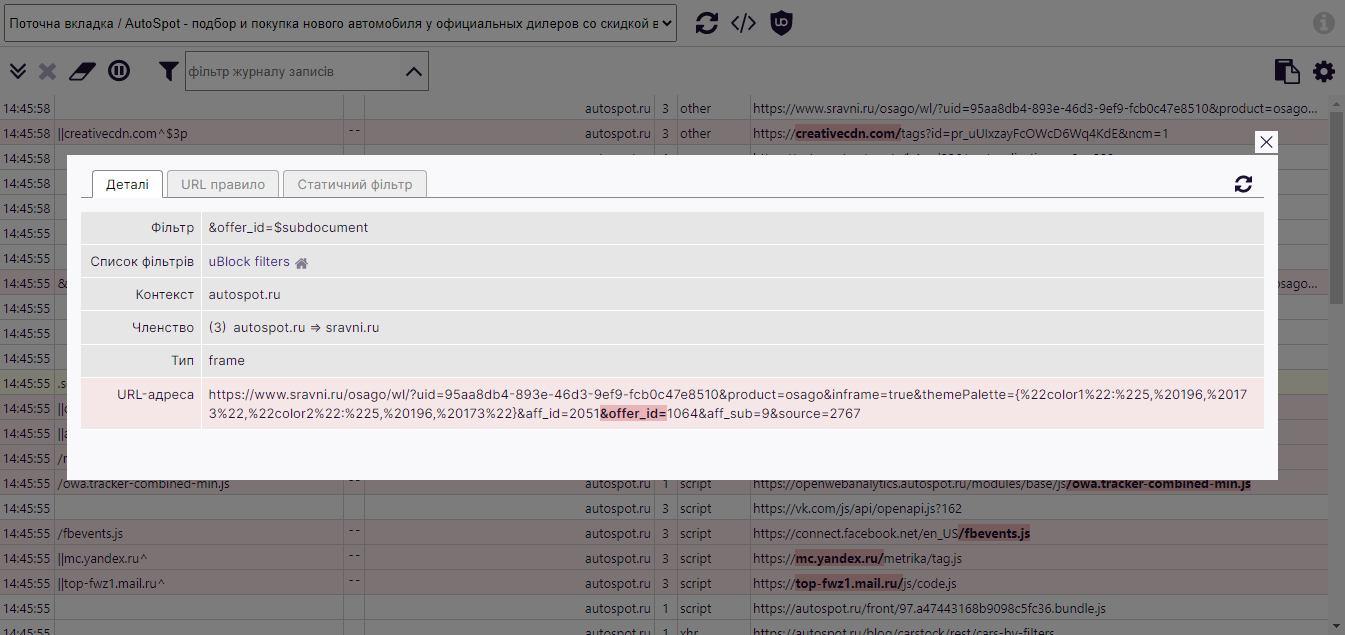1345x635 pixels.
Task: Open the uBlock filters list link
Action: [x=249, y=261]
